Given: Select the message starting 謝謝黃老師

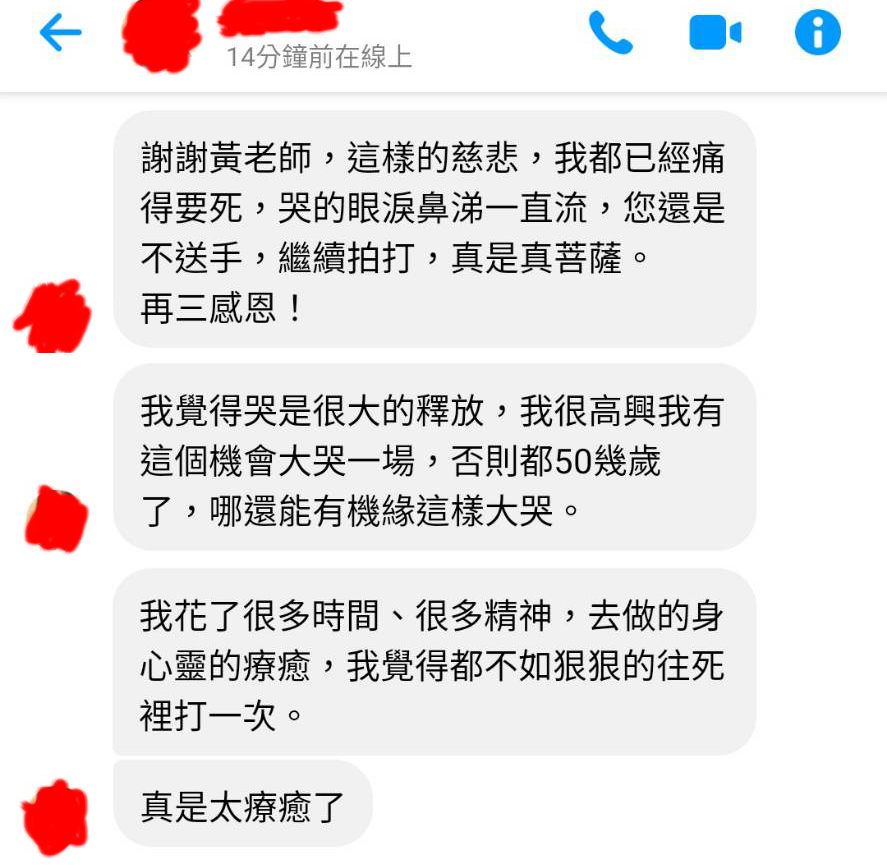Looking at the screenshot, I should tap(434, 229).
